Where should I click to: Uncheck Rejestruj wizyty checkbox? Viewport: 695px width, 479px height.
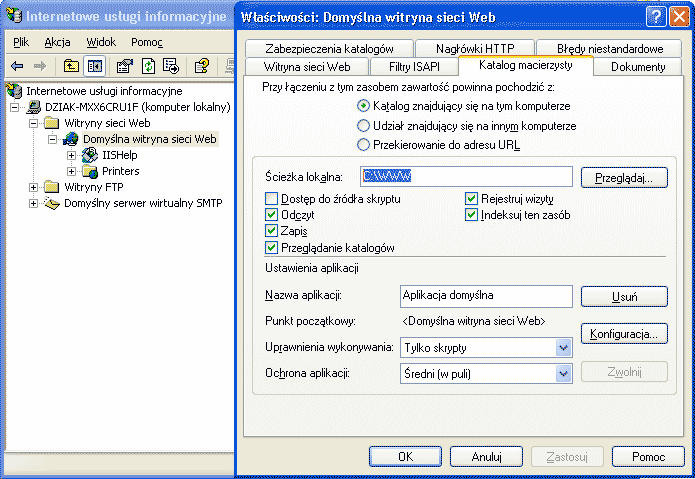point(471,199)
